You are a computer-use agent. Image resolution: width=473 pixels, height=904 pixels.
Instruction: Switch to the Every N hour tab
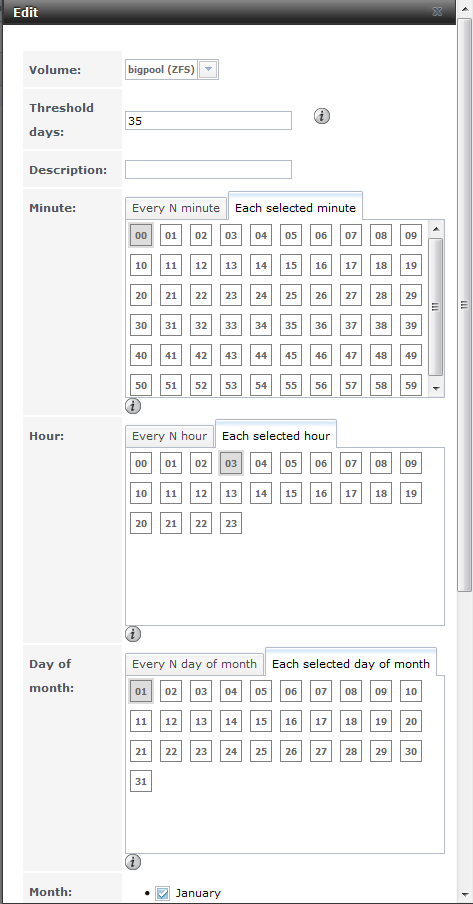coord(169,436)
